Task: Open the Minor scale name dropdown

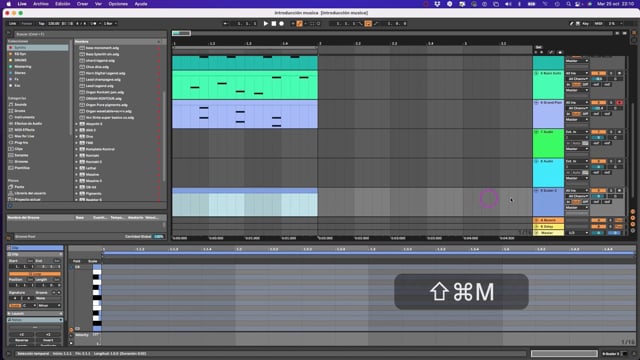Action: (x=49, y=305)
